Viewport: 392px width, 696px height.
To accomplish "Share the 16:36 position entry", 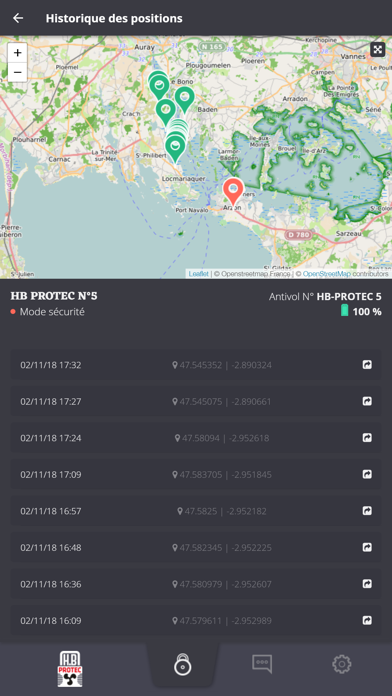I will click(x=367, y=583).
